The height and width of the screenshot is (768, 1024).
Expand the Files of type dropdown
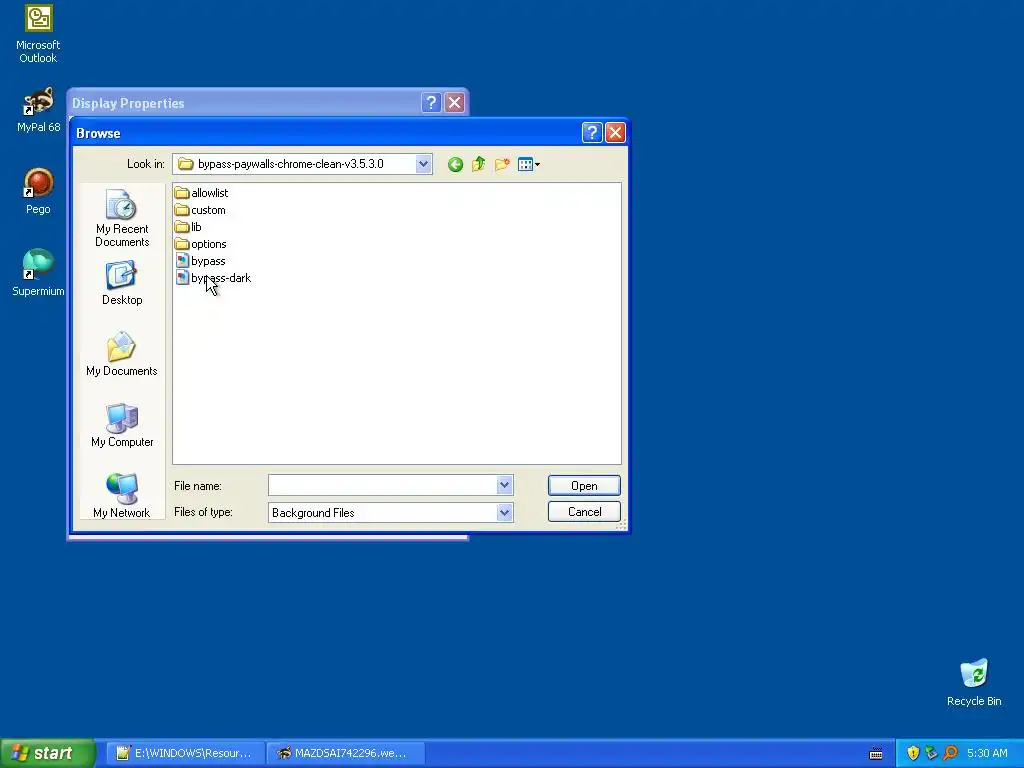pyautogui.click(x=504, y=513)
